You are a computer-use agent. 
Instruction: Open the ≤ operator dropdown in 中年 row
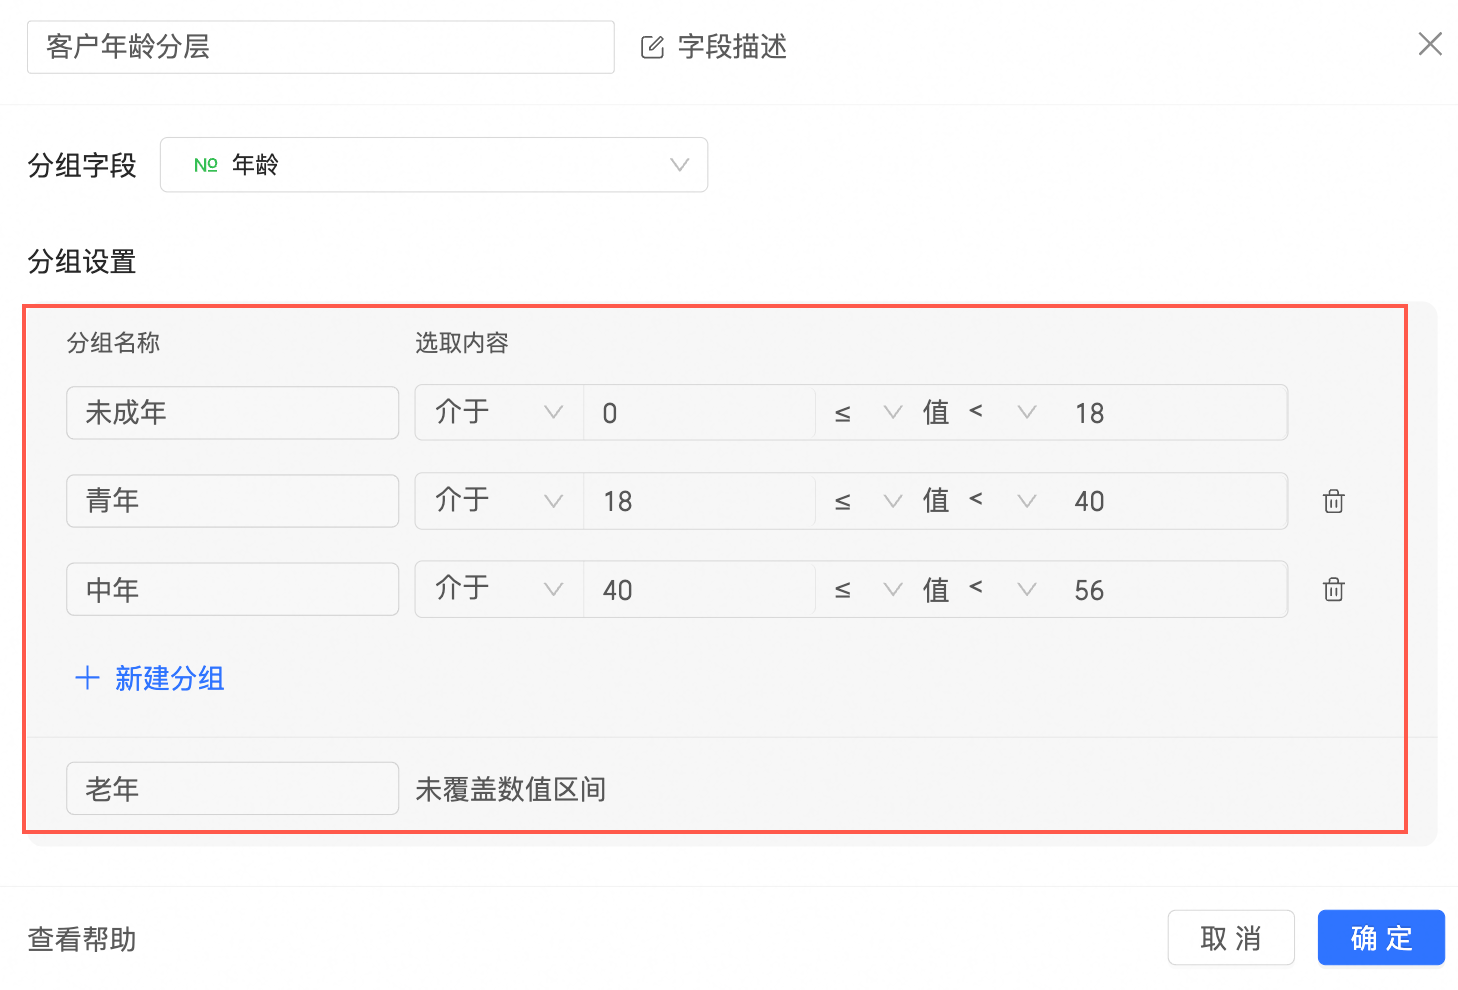pyautogui.click(x=867, y=589)
